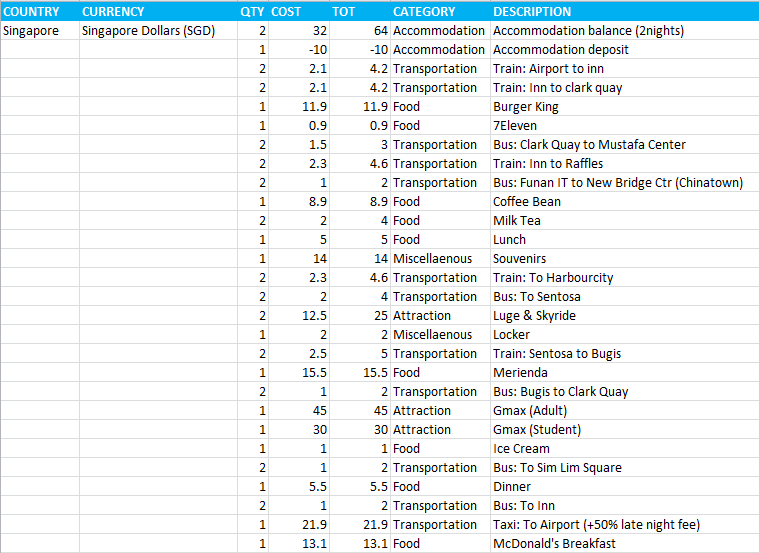The height and width of the screenshot is (553, 759).
Task: Click the 25 total cell
Action: pos(360,315)
